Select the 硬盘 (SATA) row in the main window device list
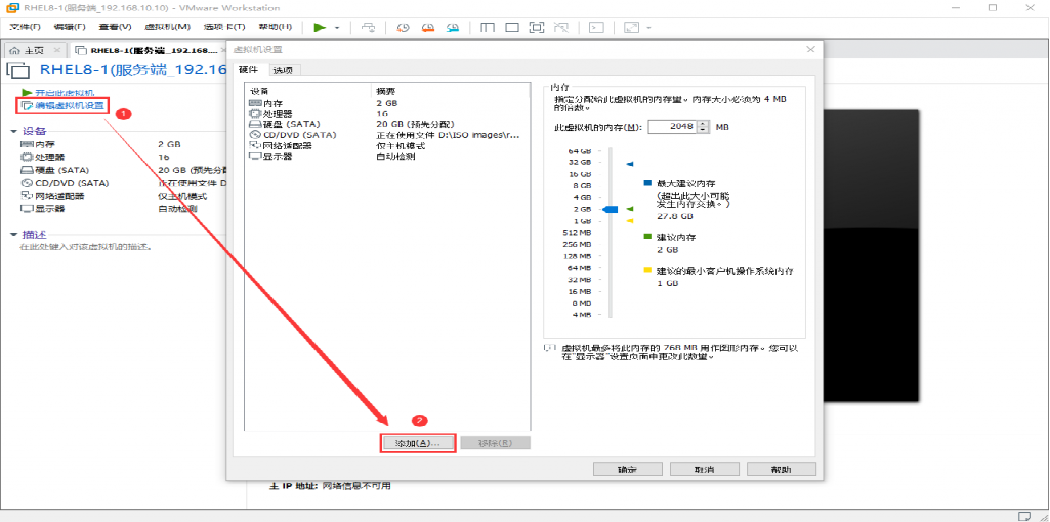Image resolution: width=1050 pixels, height=522 pixels. [124, 170]
